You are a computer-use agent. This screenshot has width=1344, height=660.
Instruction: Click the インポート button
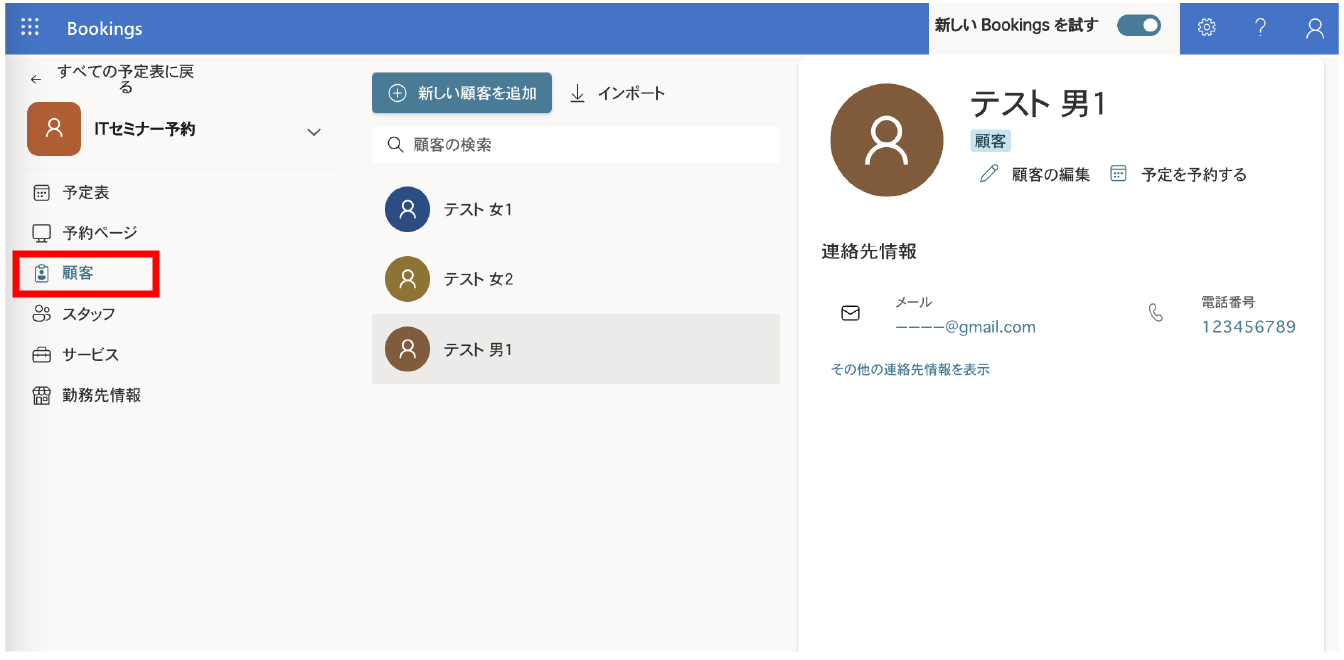(x=618, y=93)
